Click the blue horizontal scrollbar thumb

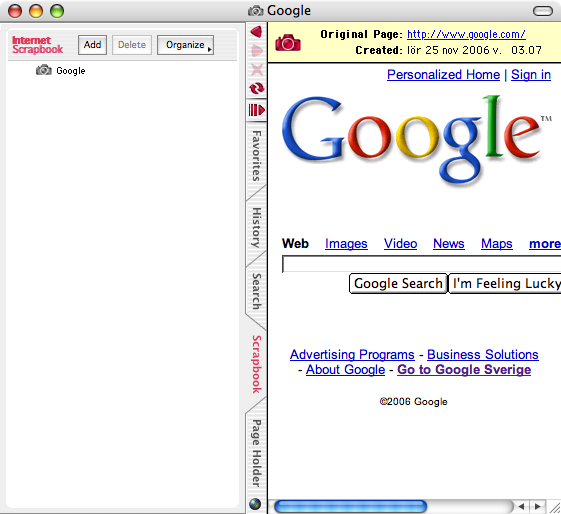pyautogui.click(x=351, y=506)
